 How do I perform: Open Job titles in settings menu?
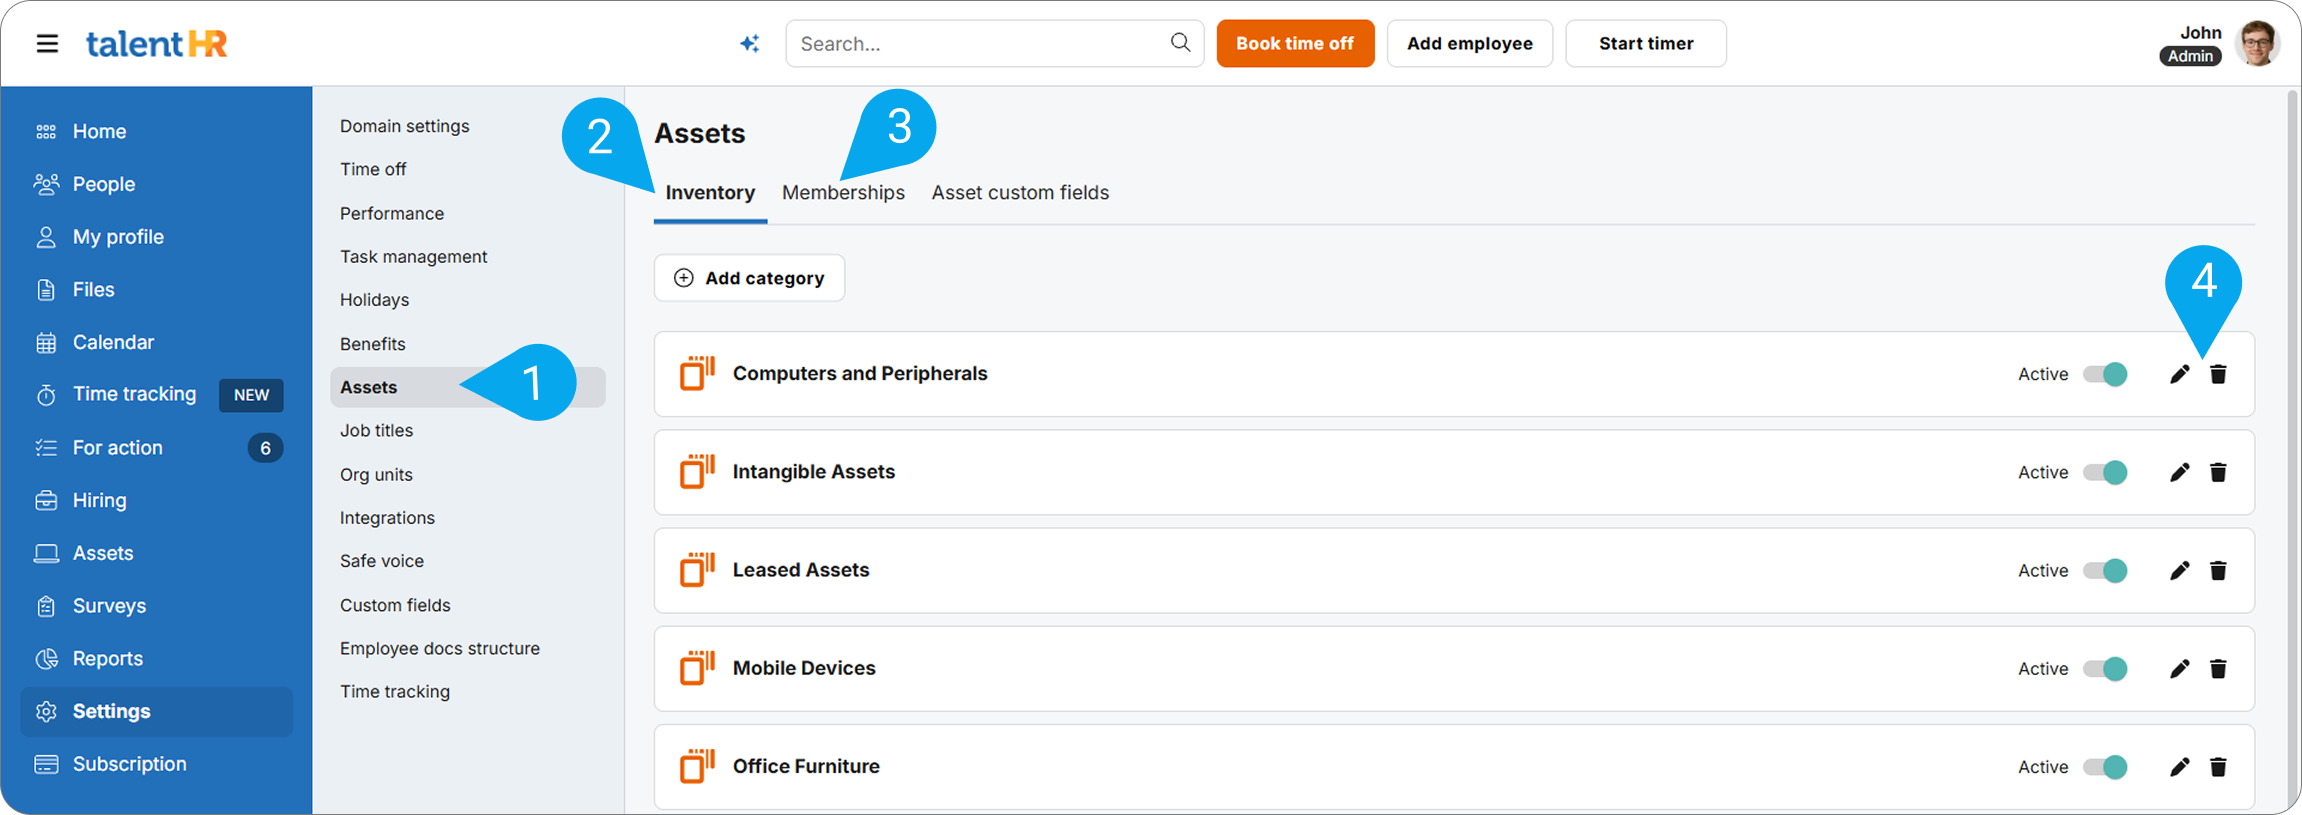tap(376, 430)
